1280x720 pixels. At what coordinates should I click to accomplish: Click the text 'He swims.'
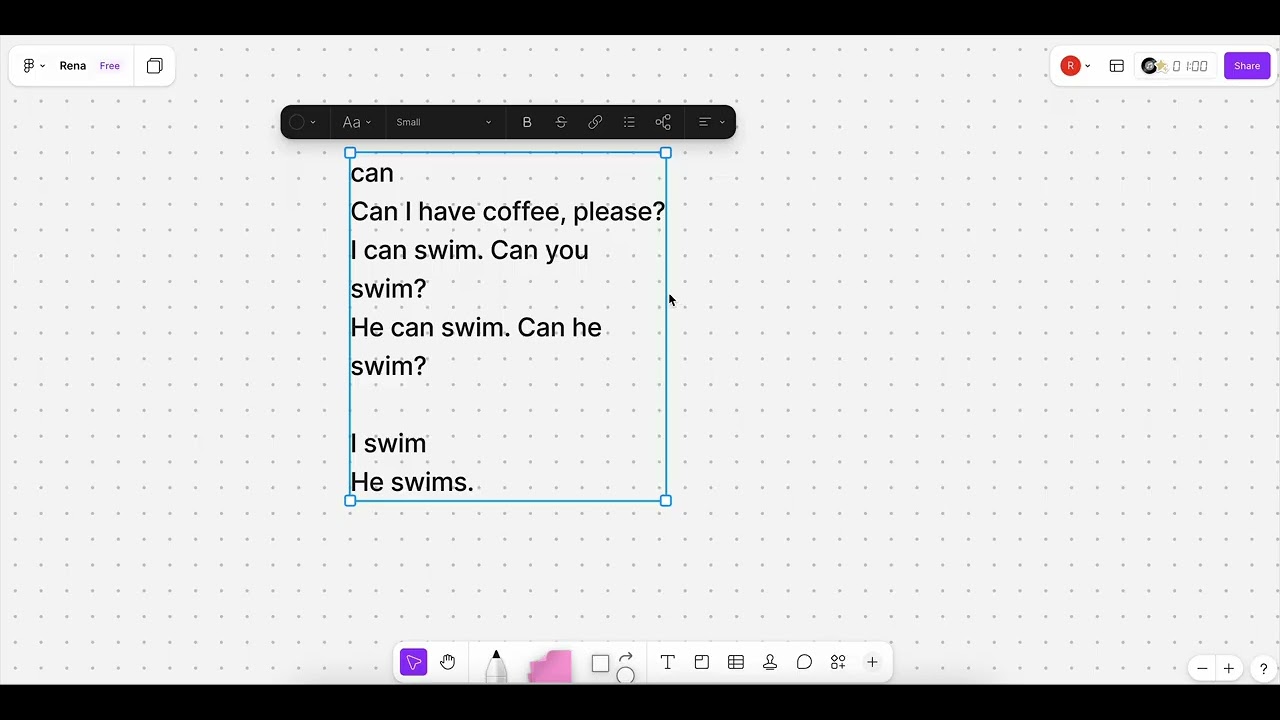412,482
